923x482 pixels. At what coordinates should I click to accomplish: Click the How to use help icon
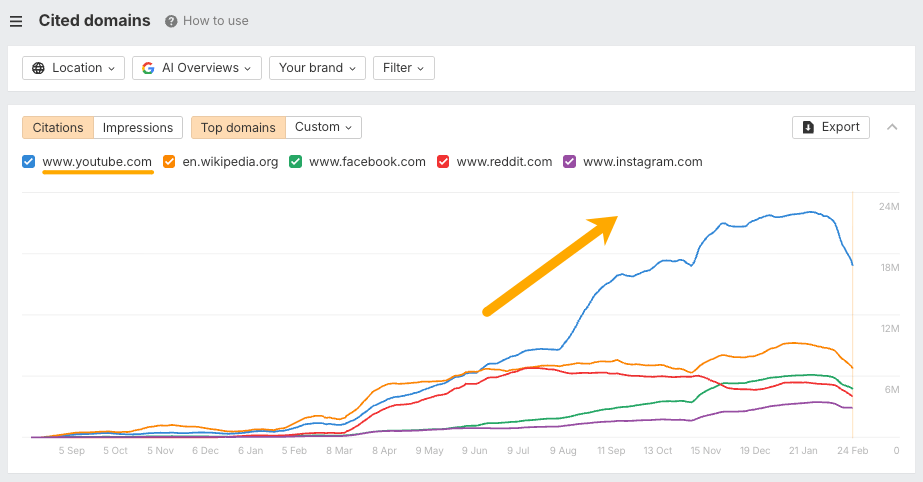tap(171, 21)
